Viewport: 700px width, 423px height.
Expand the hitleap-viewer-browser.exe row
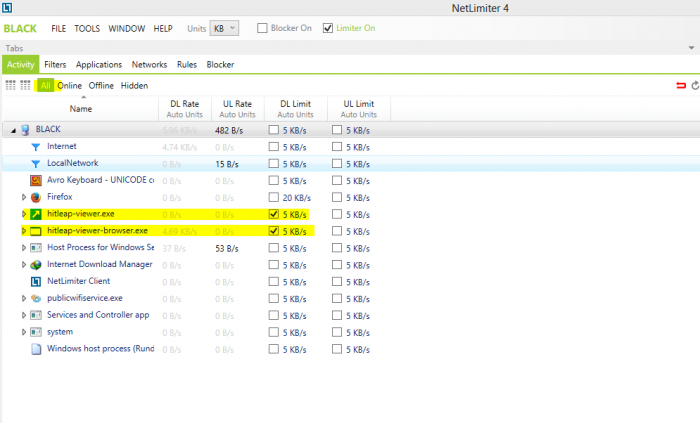coord(24,231)
